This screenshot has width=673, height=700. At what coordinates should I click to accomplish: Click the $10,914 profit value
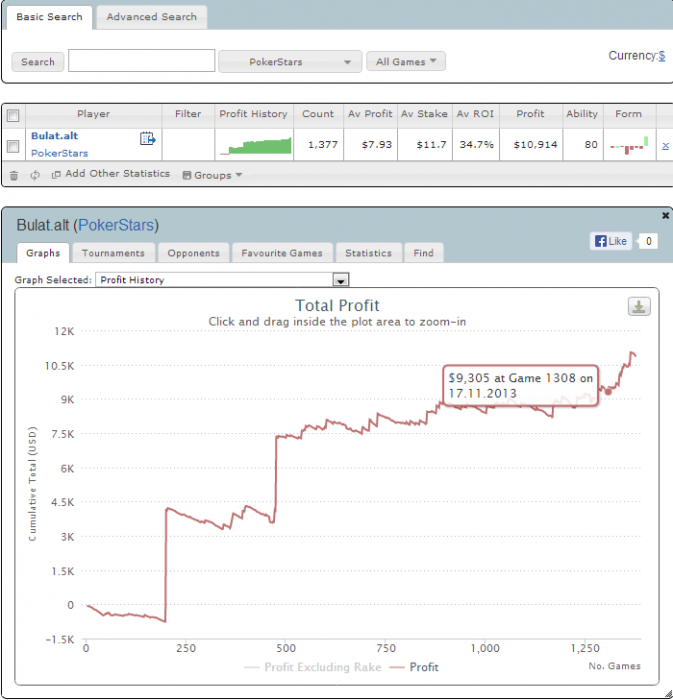pyautogui.click(x=535, y=145)
